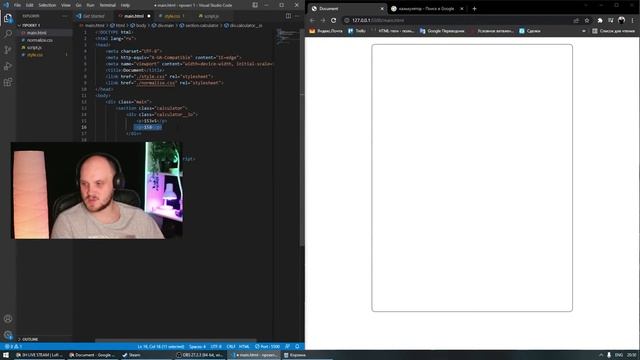Open the reading list button
Screen dimensions: 640x360
(x=613, y=31)
